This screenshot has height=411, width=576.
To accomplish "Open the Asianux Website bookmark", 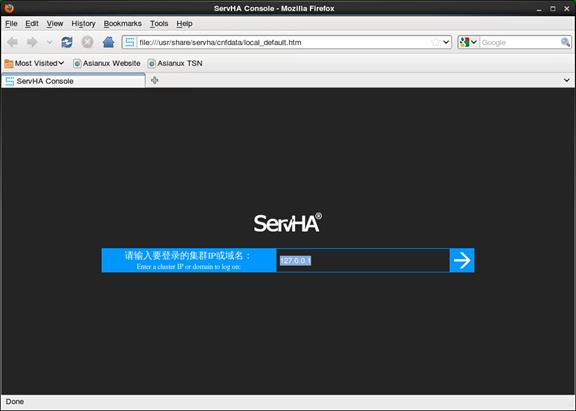I will coord(107,64).
